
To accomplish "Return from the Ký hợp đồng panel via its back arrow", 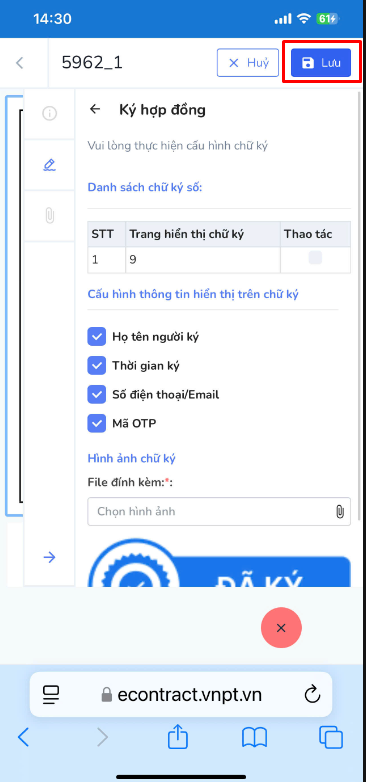I will click(95, 109).
